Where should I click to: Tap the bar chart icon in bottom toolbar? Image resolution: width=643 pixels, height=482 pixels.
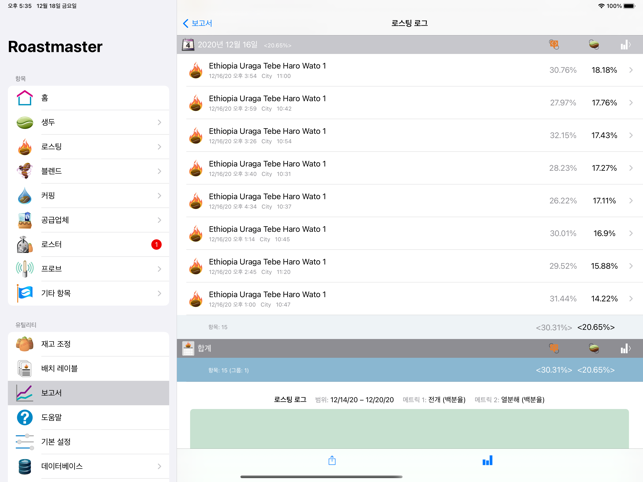click(x=487, y=461)
